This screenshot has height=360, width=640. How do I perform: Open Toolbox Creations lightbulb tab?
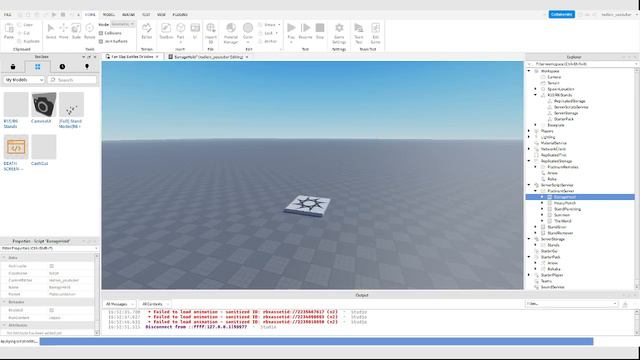click(x=87, y=67)
